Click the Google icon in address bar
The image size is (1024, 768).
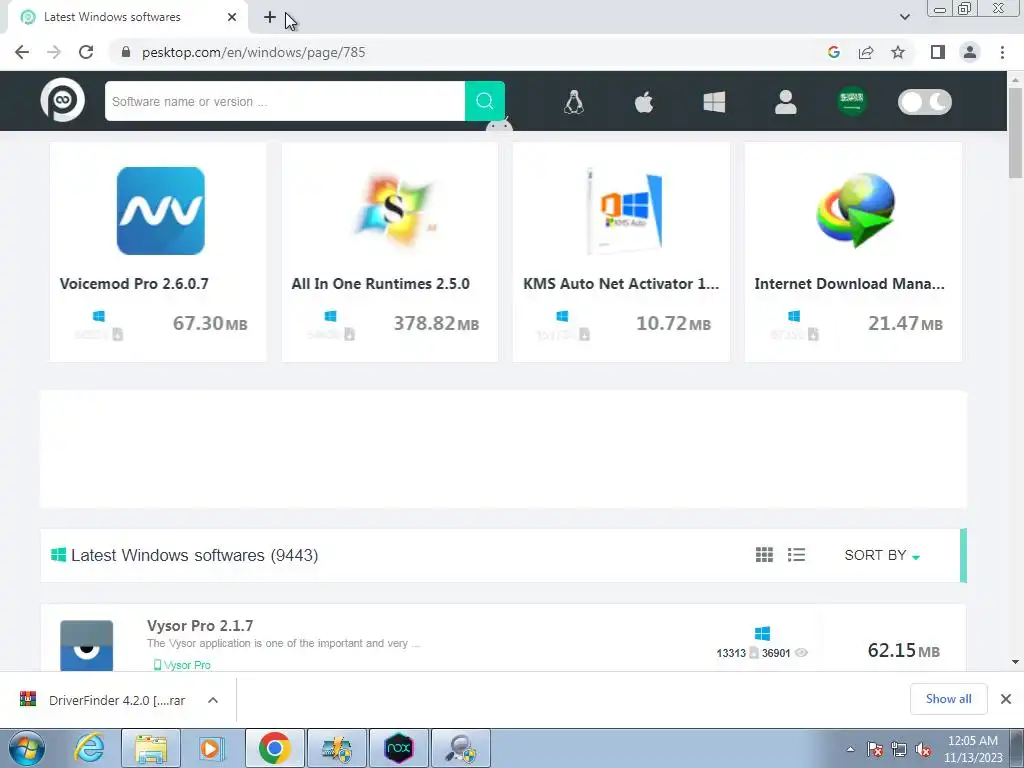833,52
